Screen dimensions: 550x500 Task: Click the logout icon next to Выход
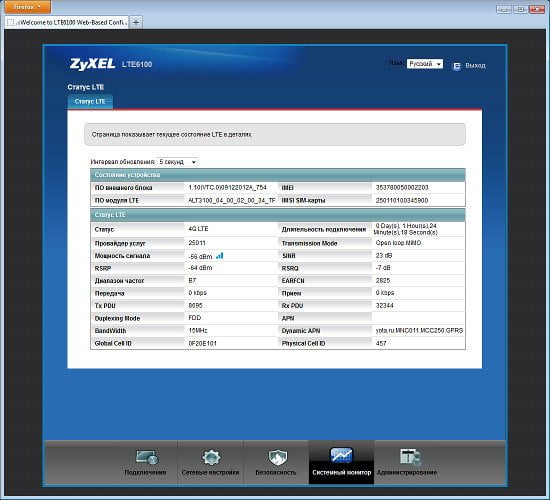[x=456, y=66]
